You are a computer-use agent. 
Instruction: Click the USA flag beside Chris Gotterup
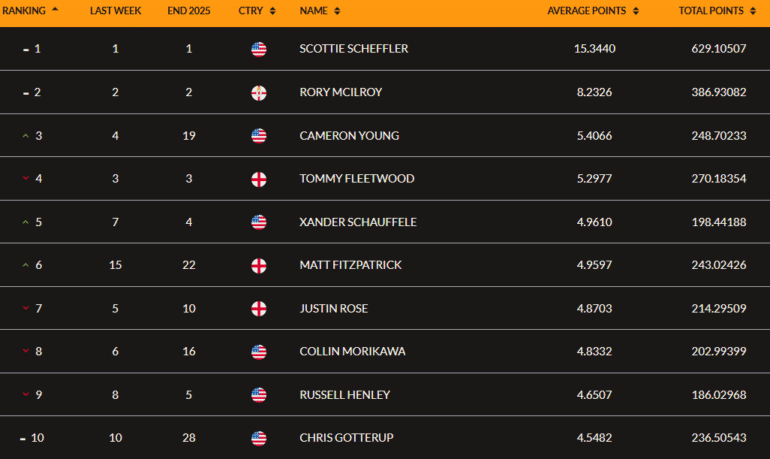pyautogui.click(x=259, y=438)
